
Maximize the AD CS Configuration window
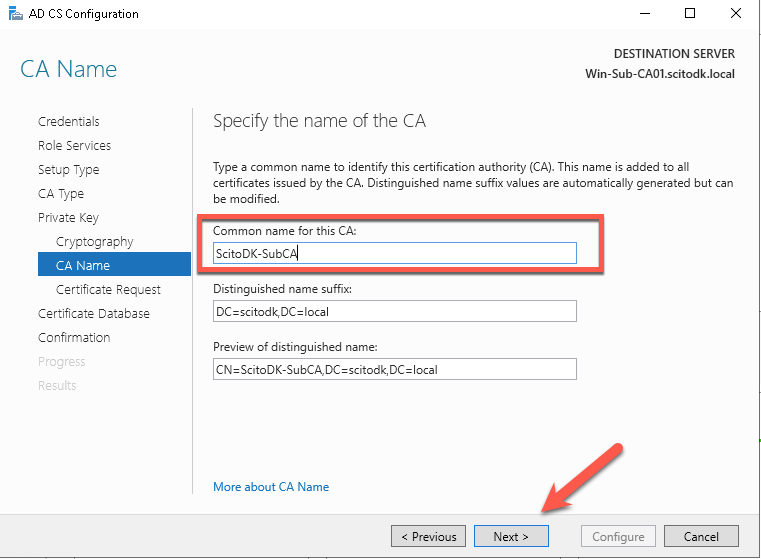point(690,14)
